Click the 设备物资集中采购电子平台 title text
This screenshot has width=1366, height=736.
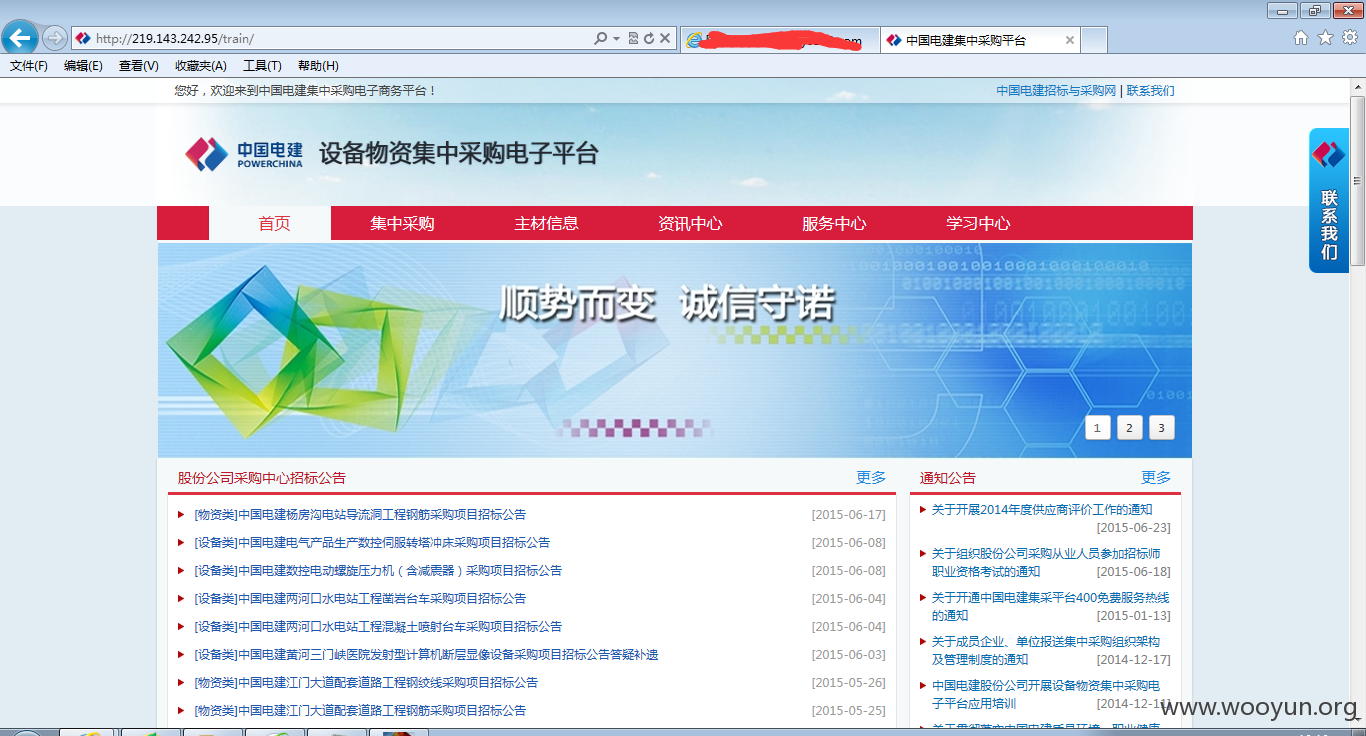click(459, 154)
